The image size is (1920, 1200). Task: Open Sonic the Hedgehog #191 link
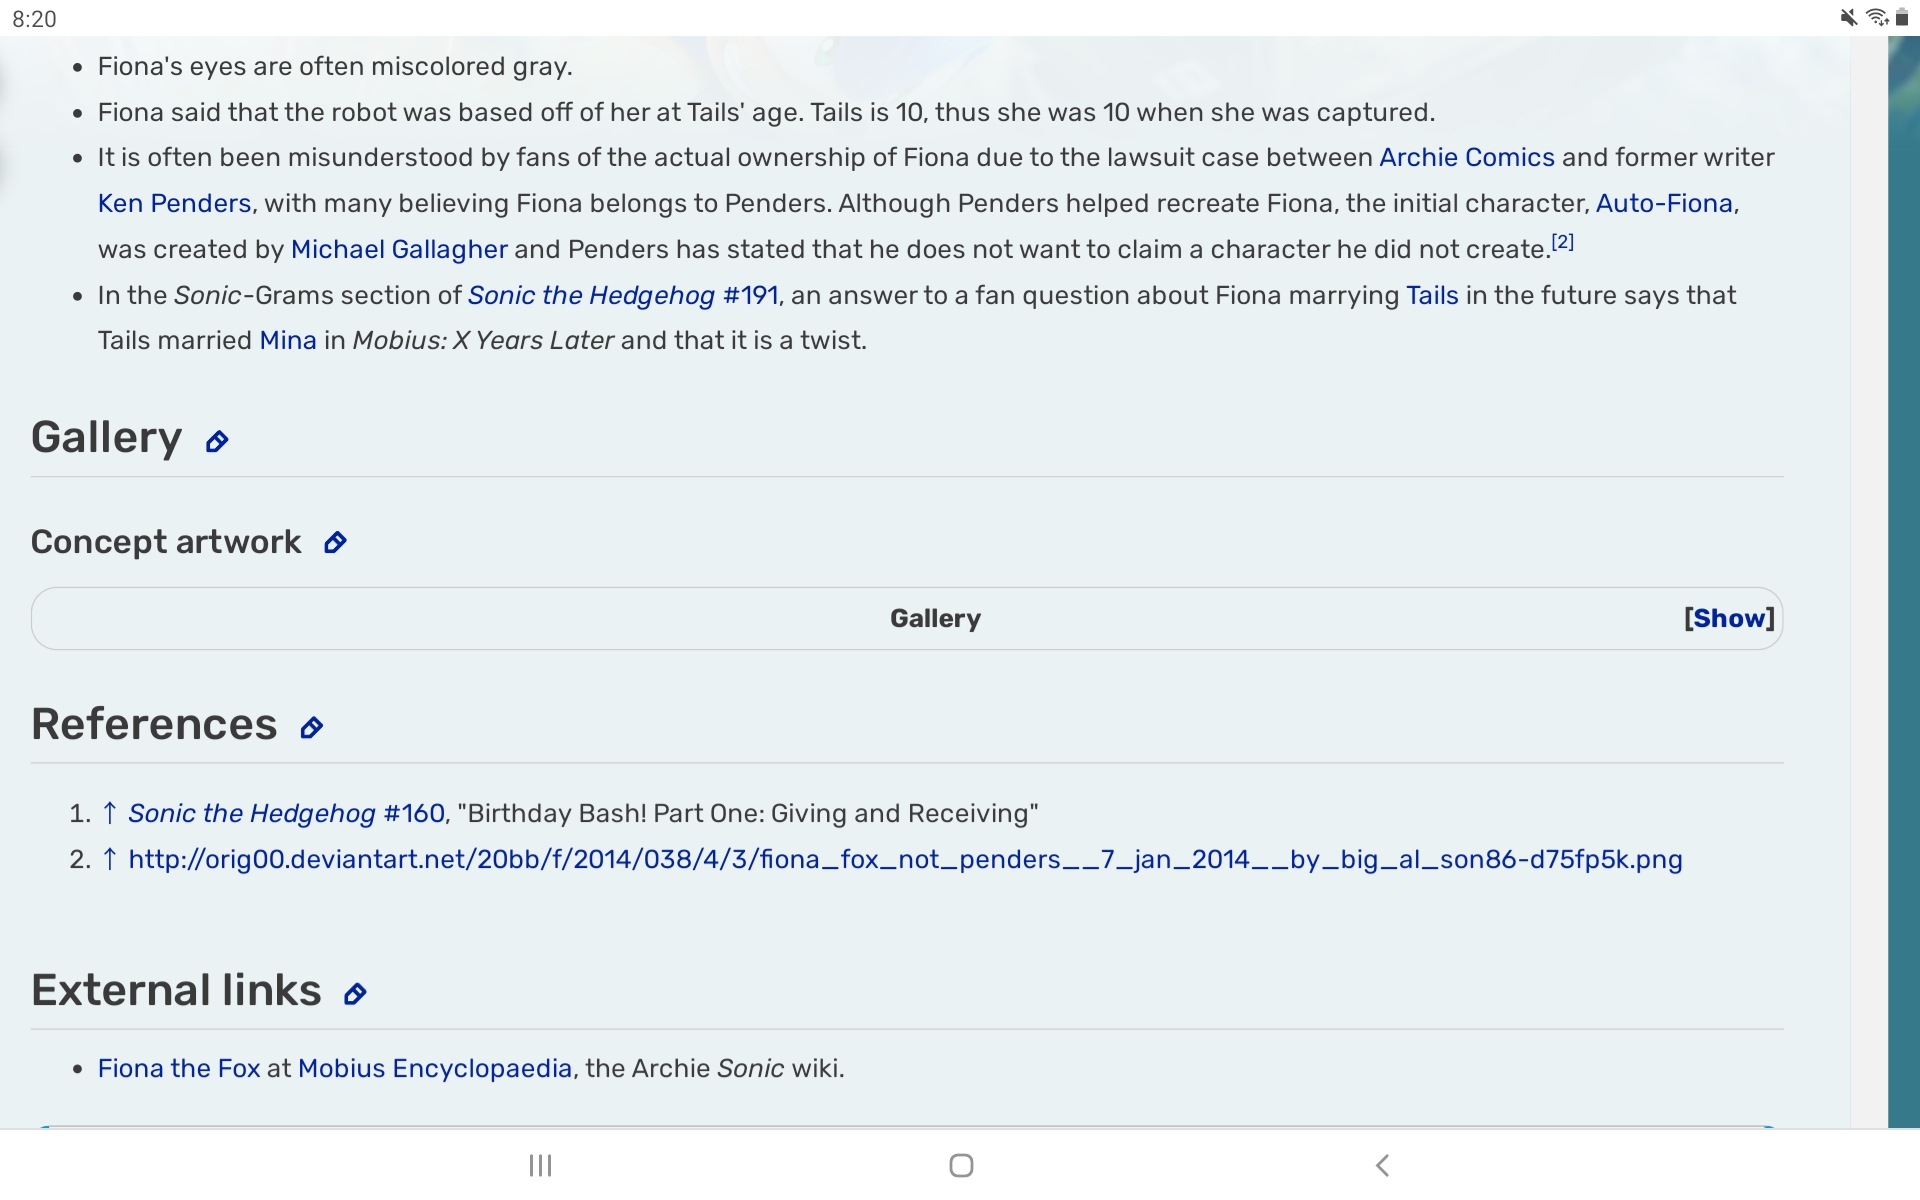point(622,295)
